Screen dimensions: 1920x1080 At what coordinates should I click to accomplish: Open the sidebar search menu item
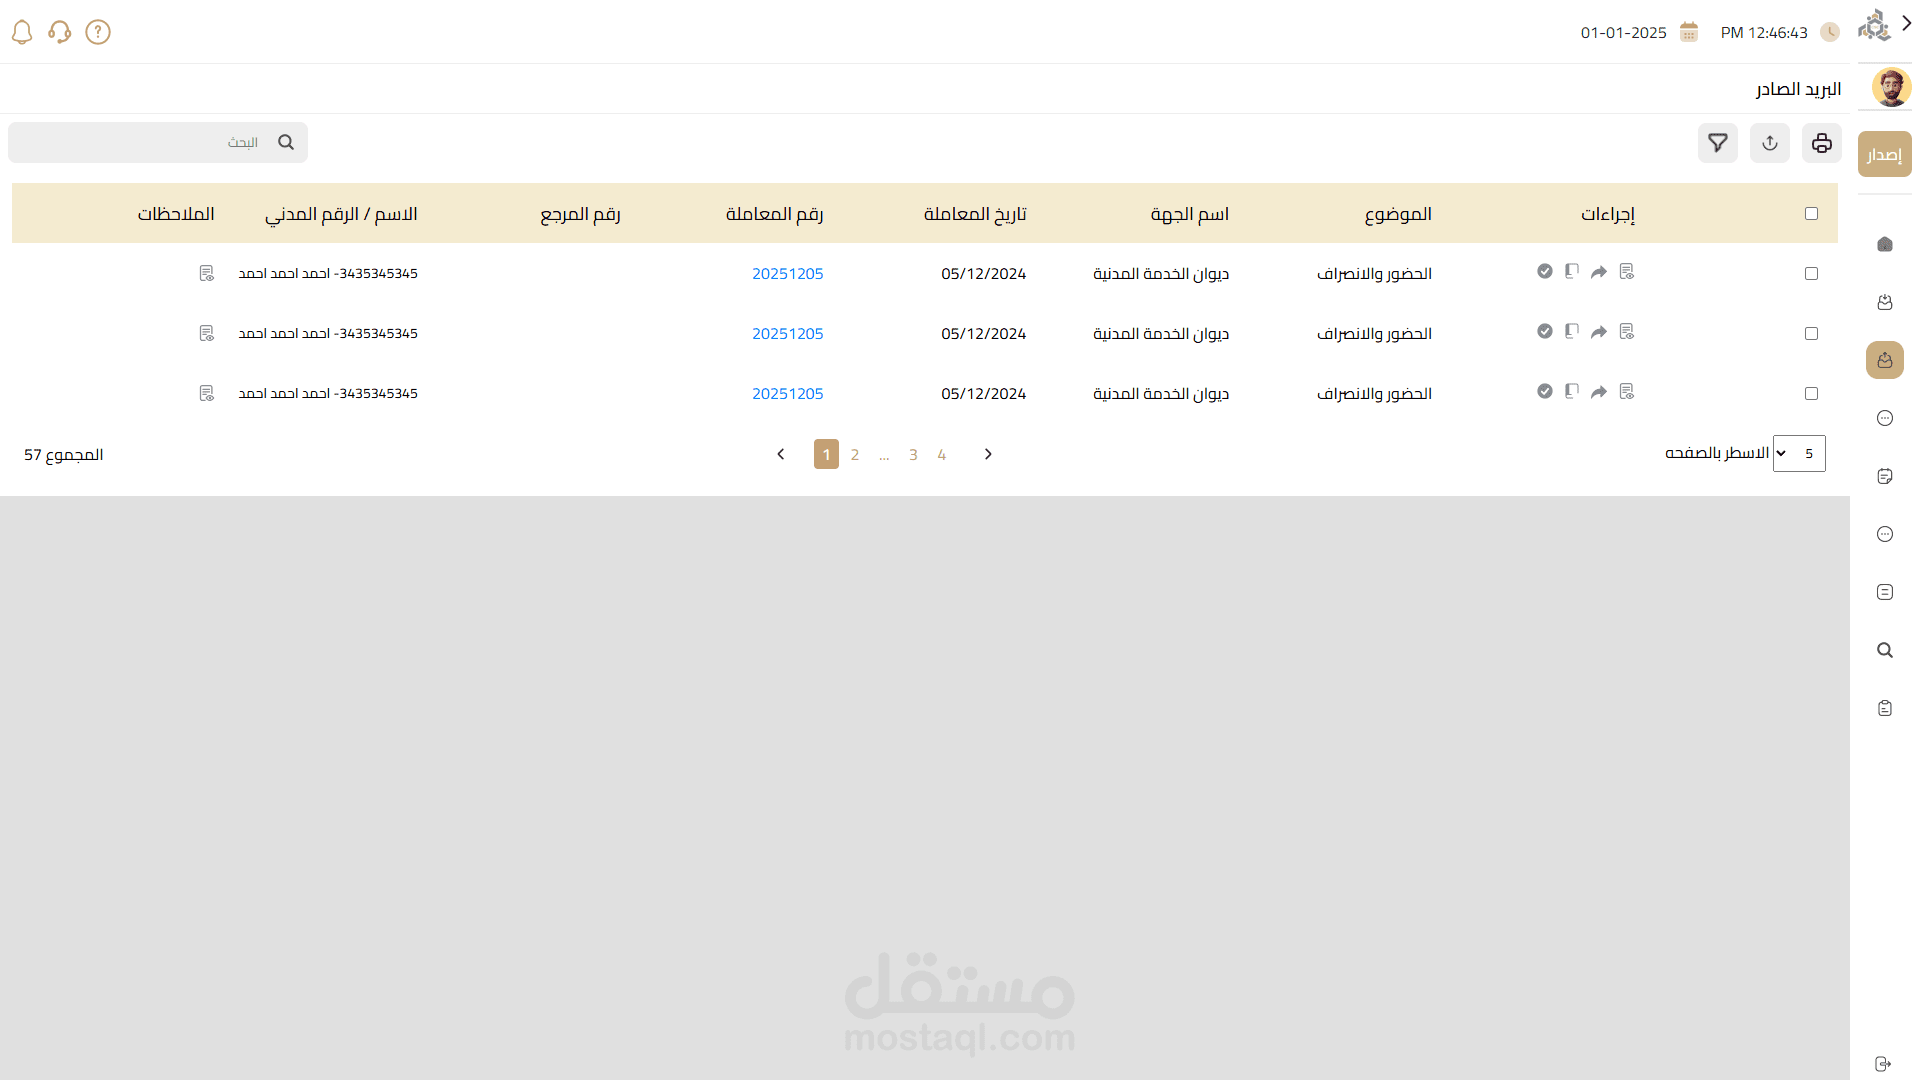point(1884,650)
